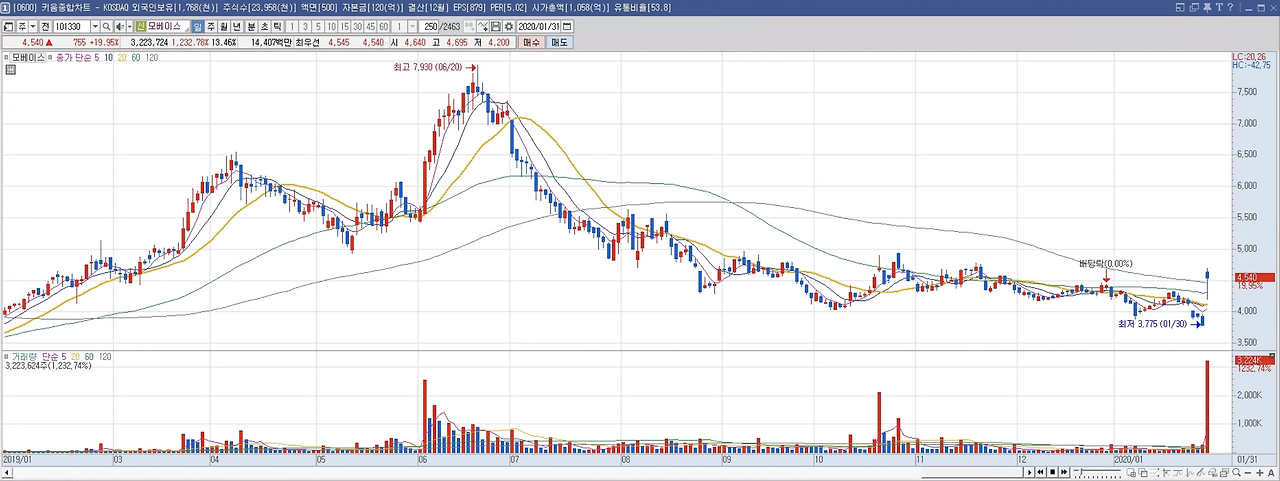Click the bar count field showing 250
The width and height of the screenshot is (1280, 481).
click(x=430, y=26)
